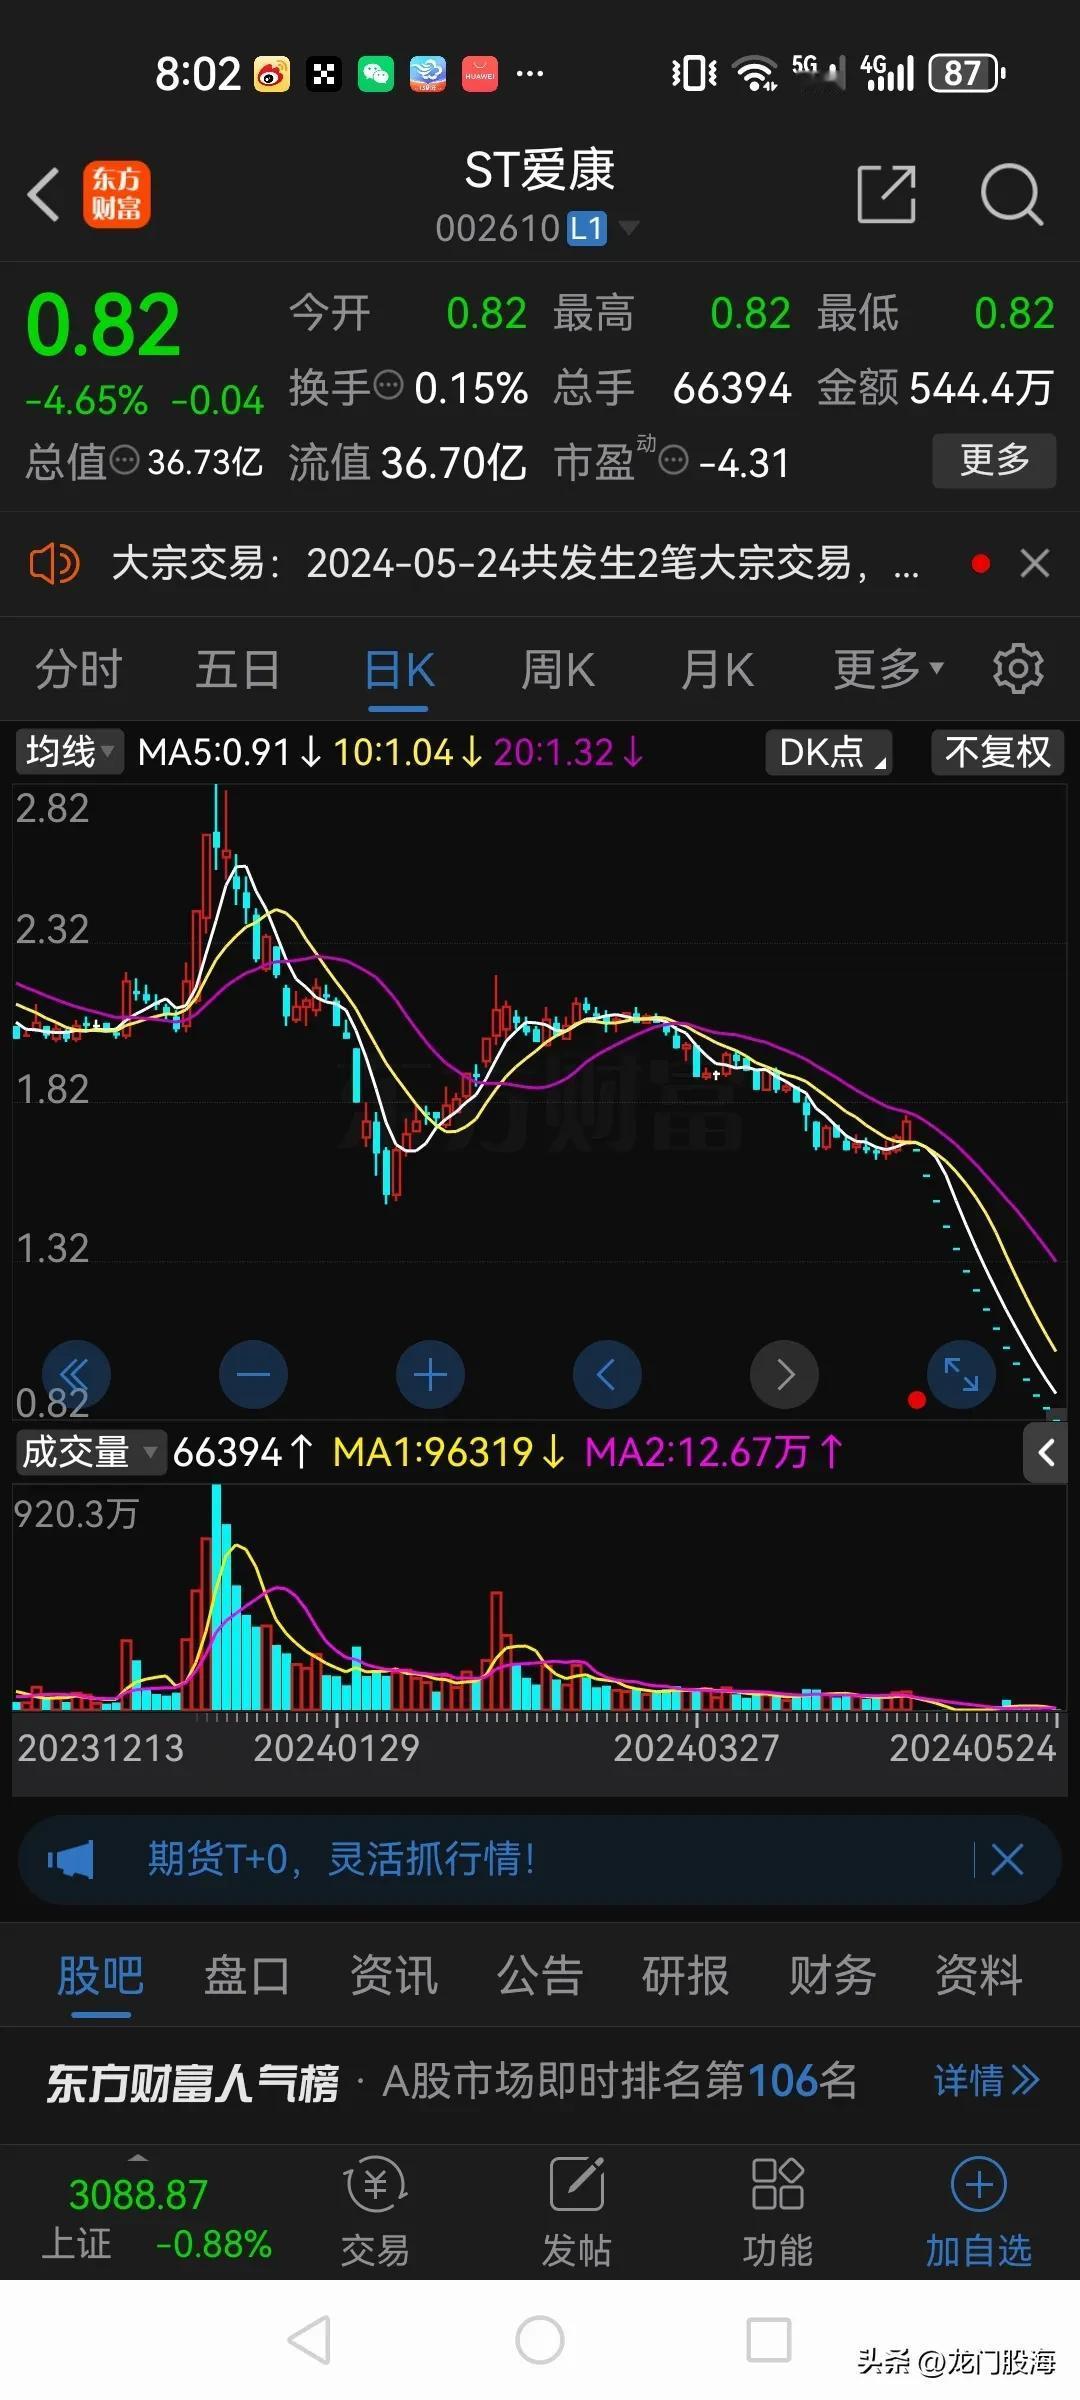Tap Android home navigation circle
Viewport: 1080px width, 2400px height.
(540, 2341)
